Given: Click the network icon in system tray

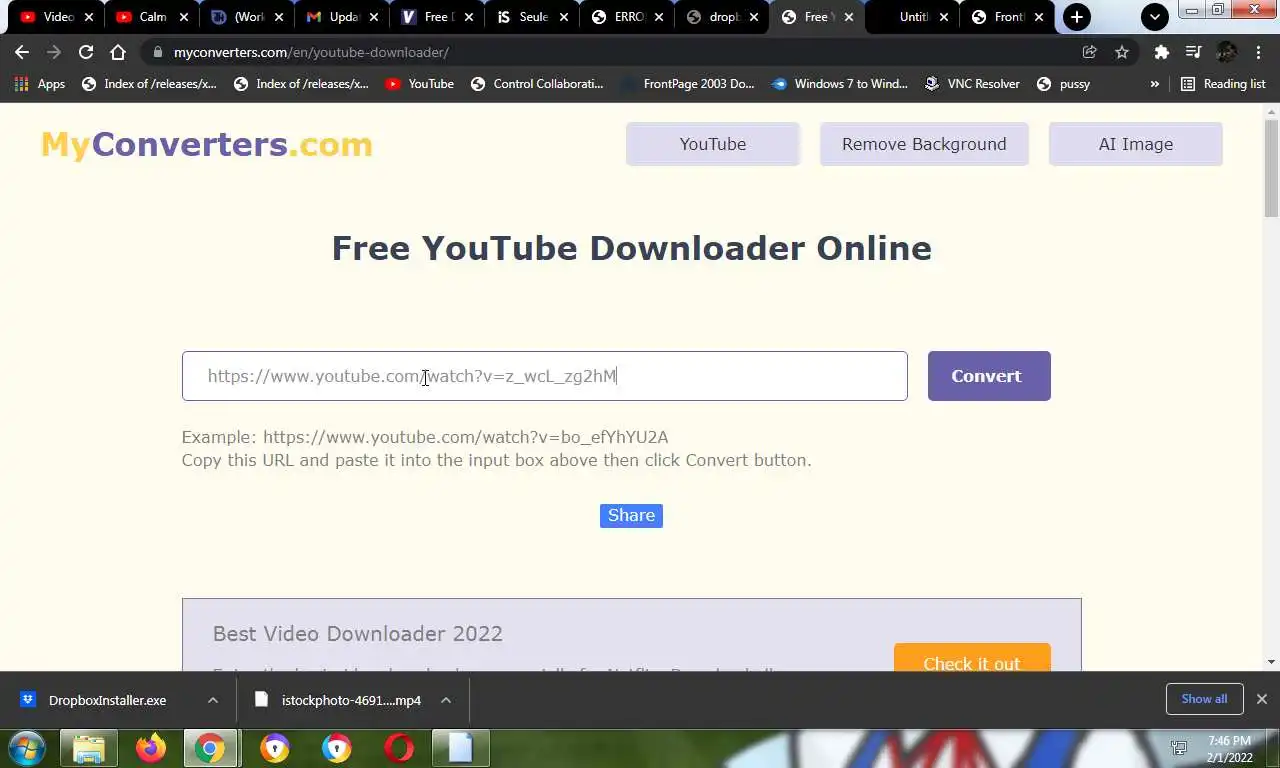Looking at the screenshot, I should point(1179,748).
